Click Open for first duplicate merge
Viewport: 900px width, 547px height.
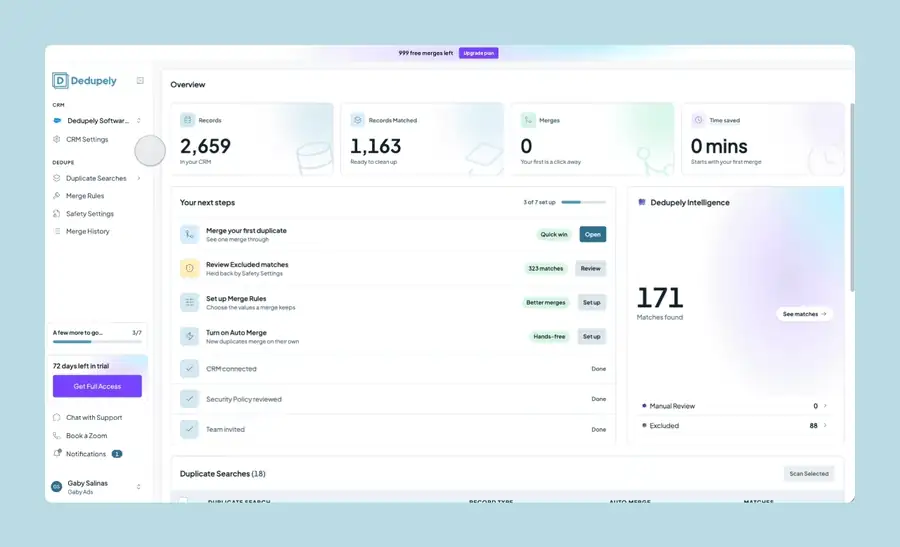[x=592, y=234]
